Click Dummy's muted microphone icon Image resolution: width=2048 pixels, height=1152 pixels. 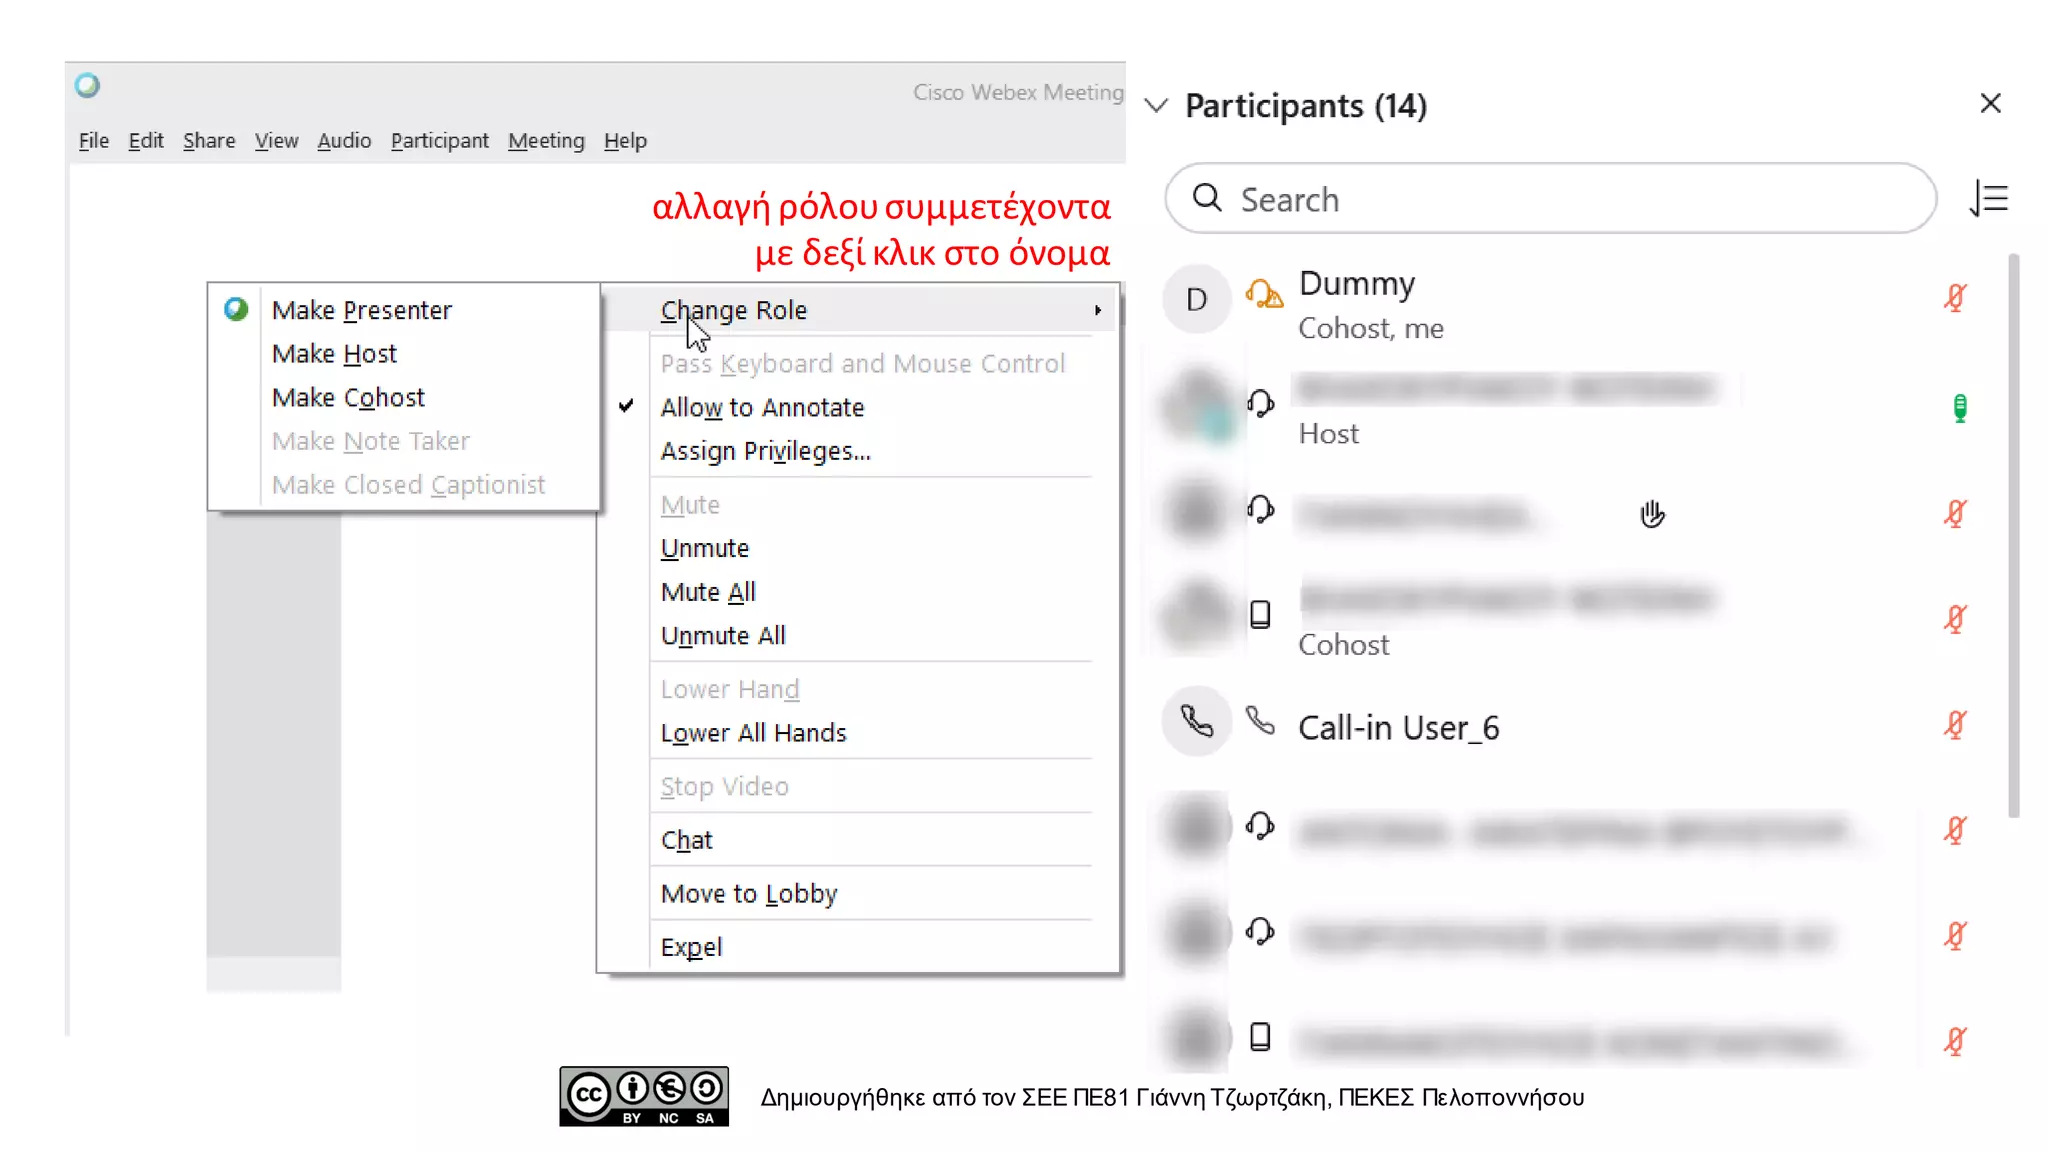[1955, 298]
